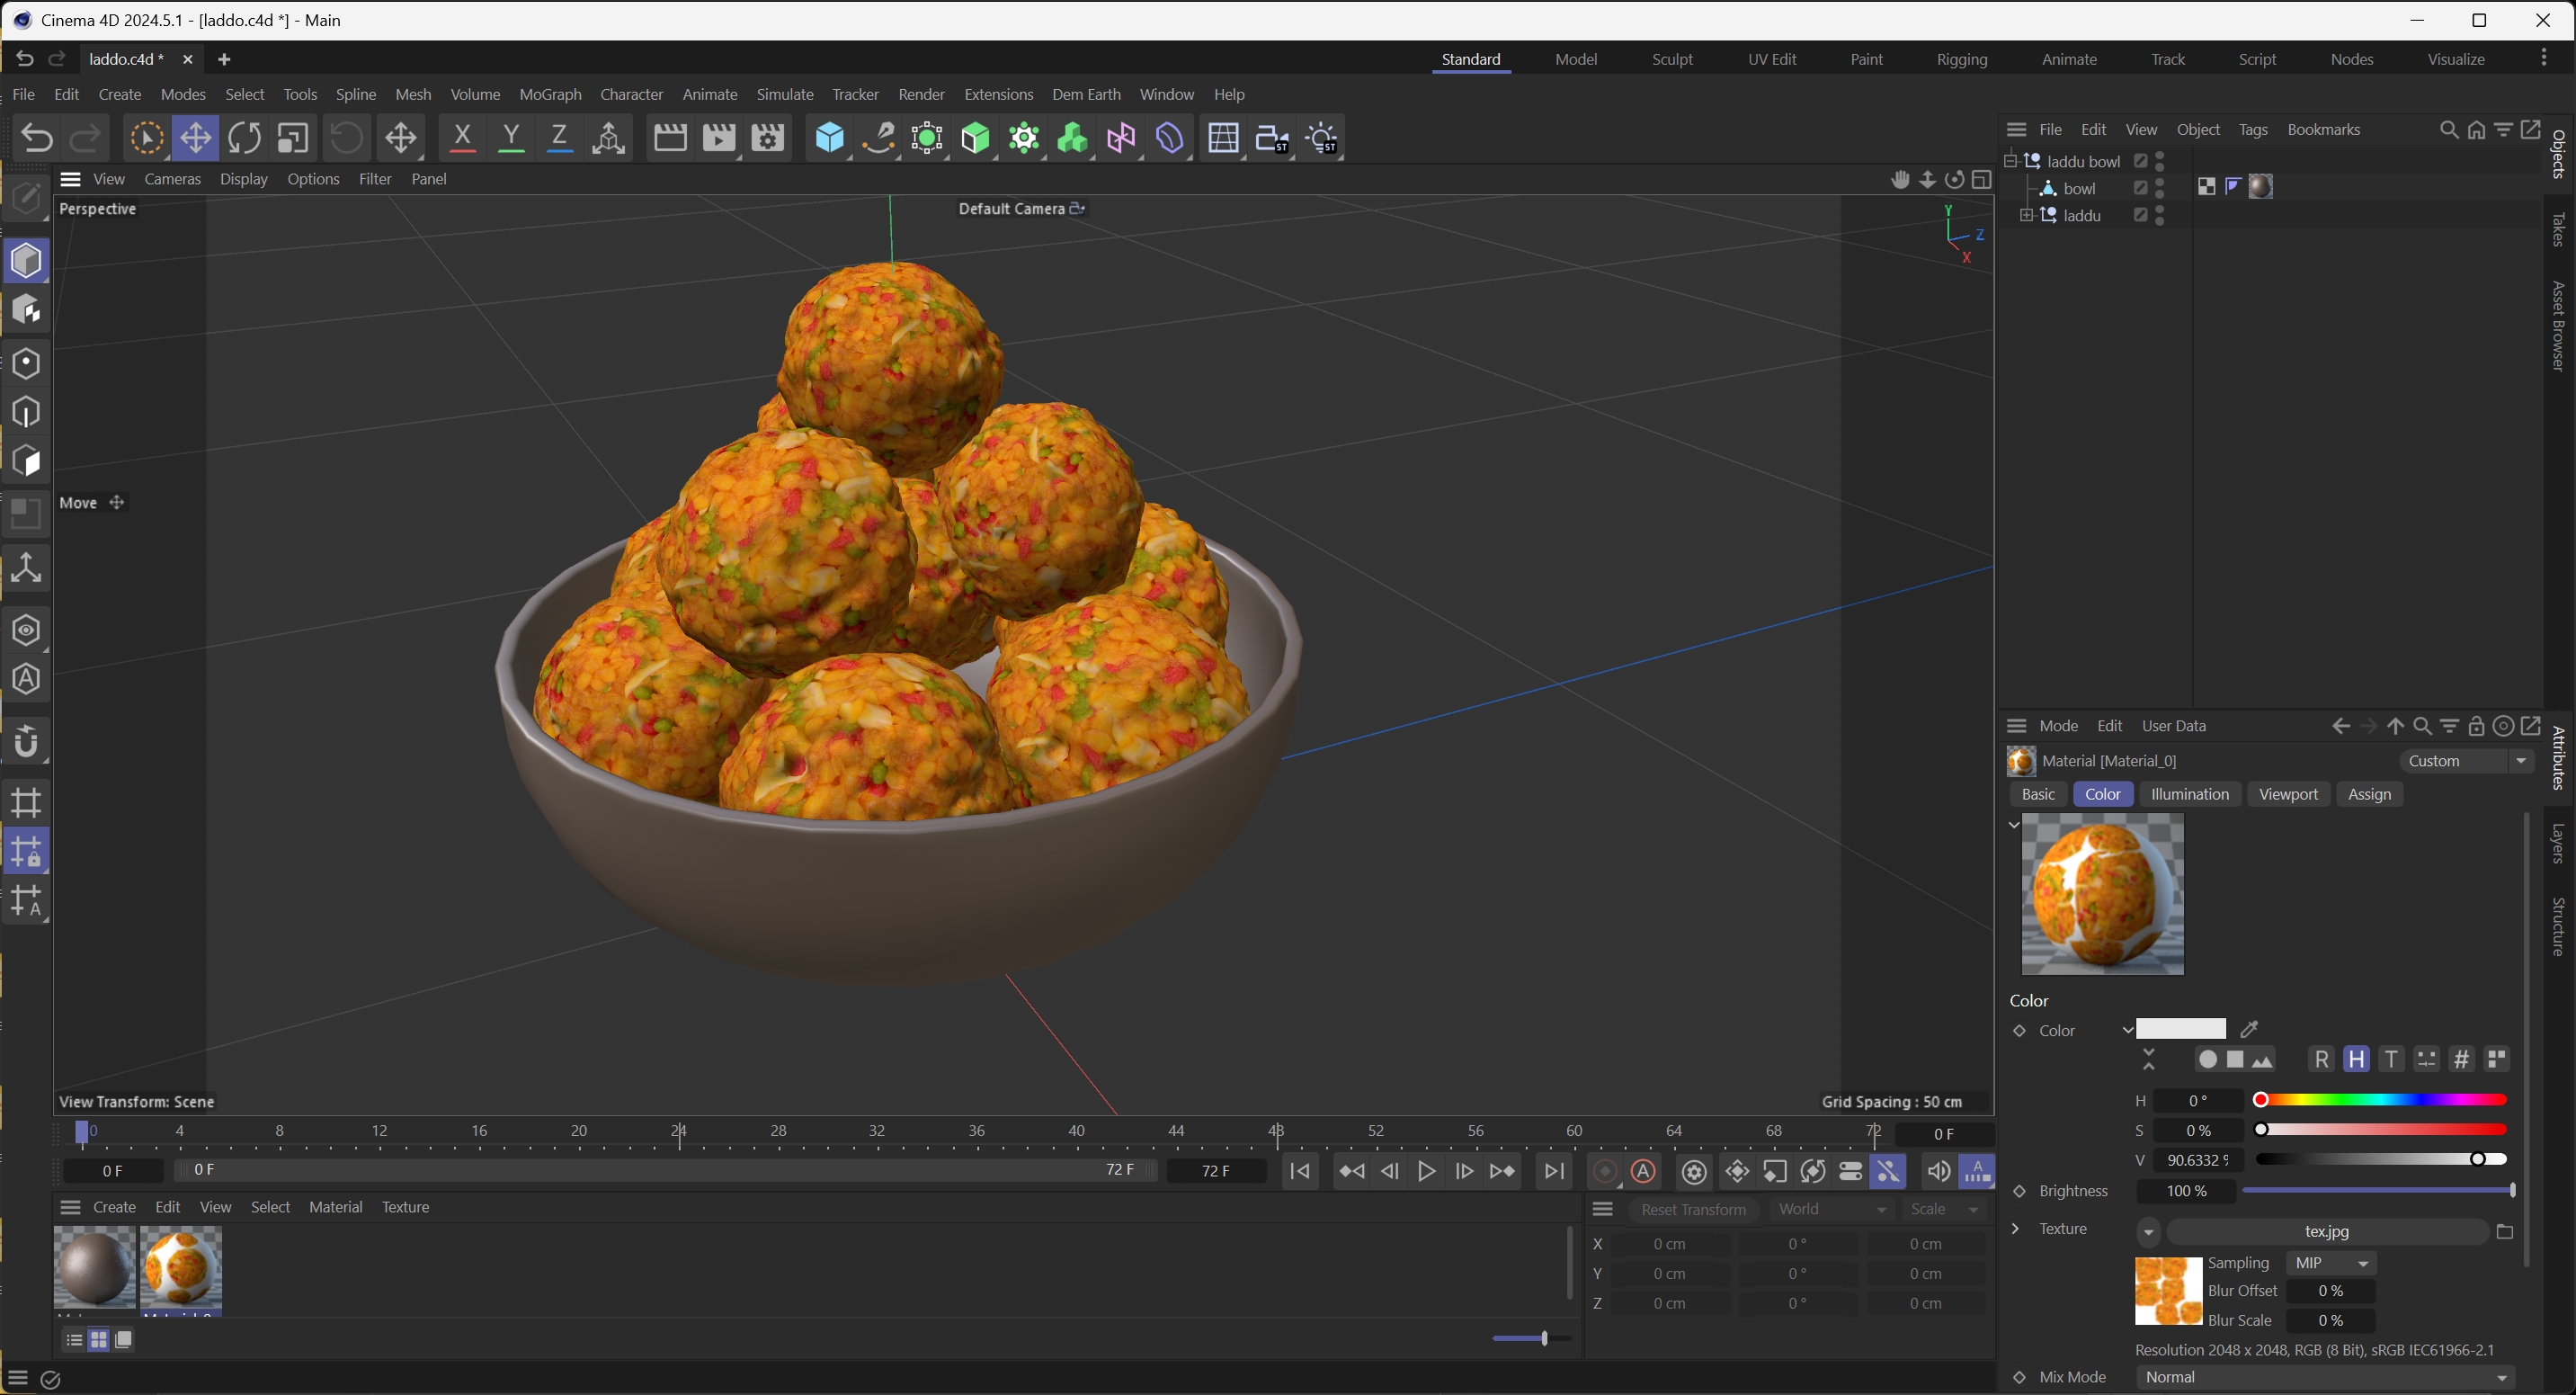The image size is (2576, 1395).
Task: Switch to the Illumination tab
Action: (2189, 794)
